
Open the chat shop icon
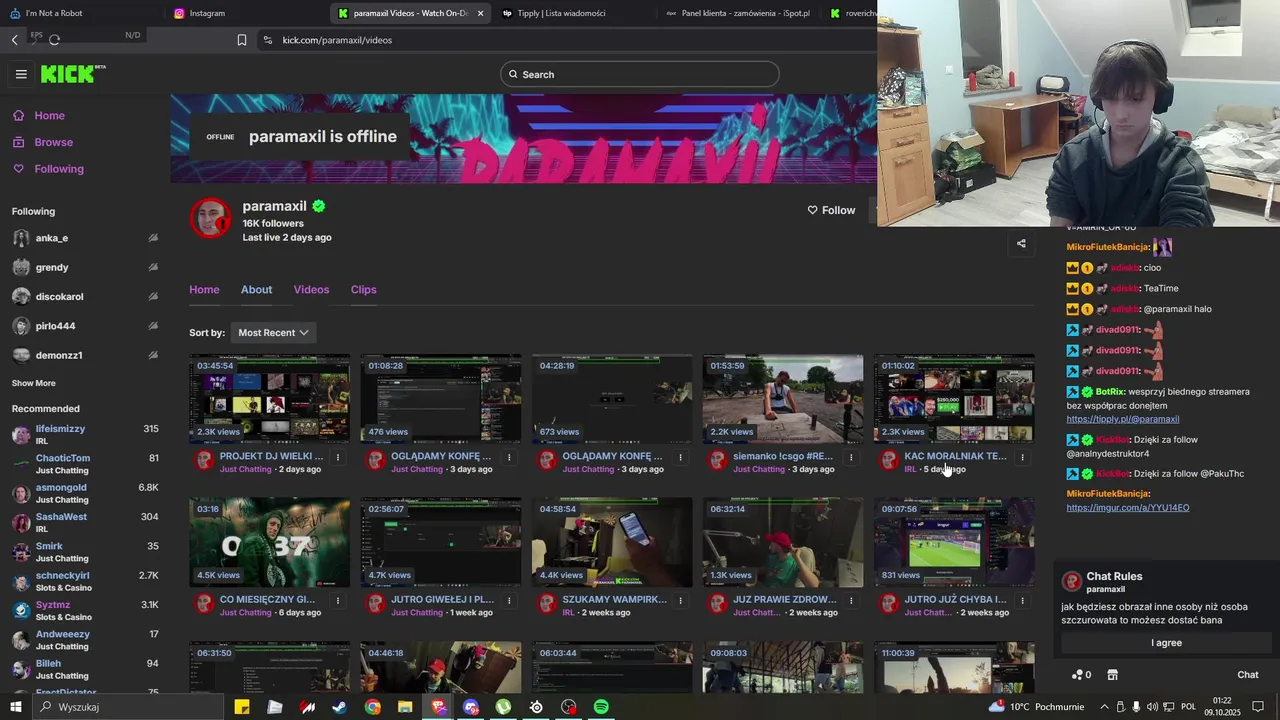1112,675
